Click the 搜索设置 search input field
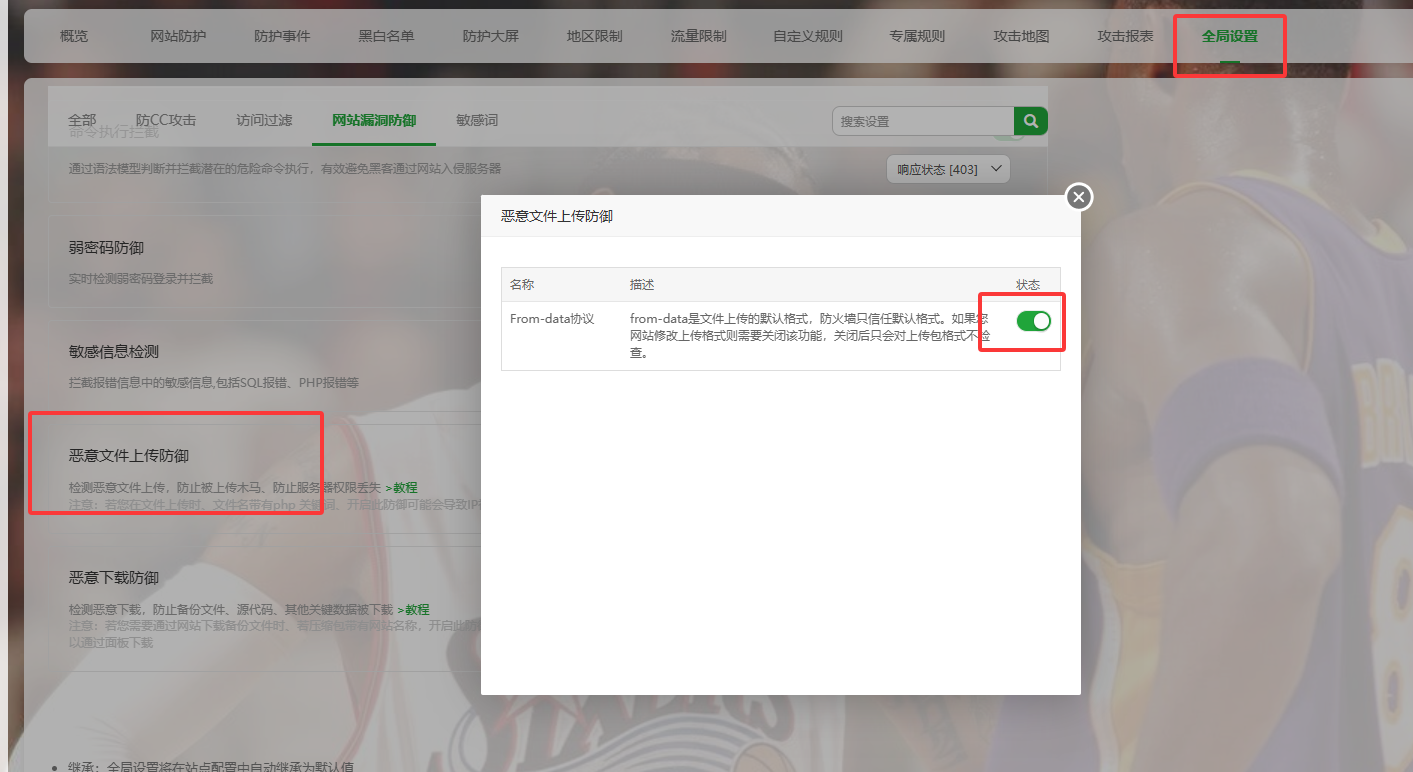 (x=920, y=120)
